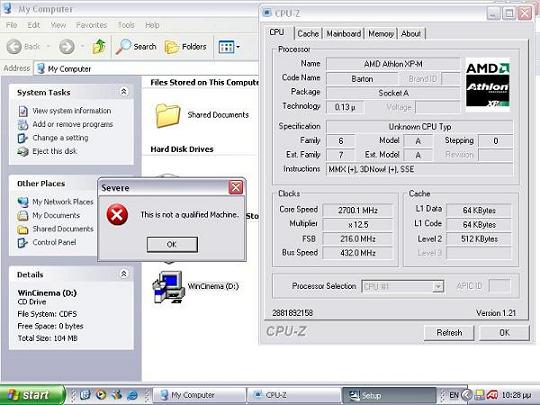The height and width of the screenshot is (405, 540).
Task: Click the Core Speed value 2700.1 MHz
Action: tap(357, 210)
